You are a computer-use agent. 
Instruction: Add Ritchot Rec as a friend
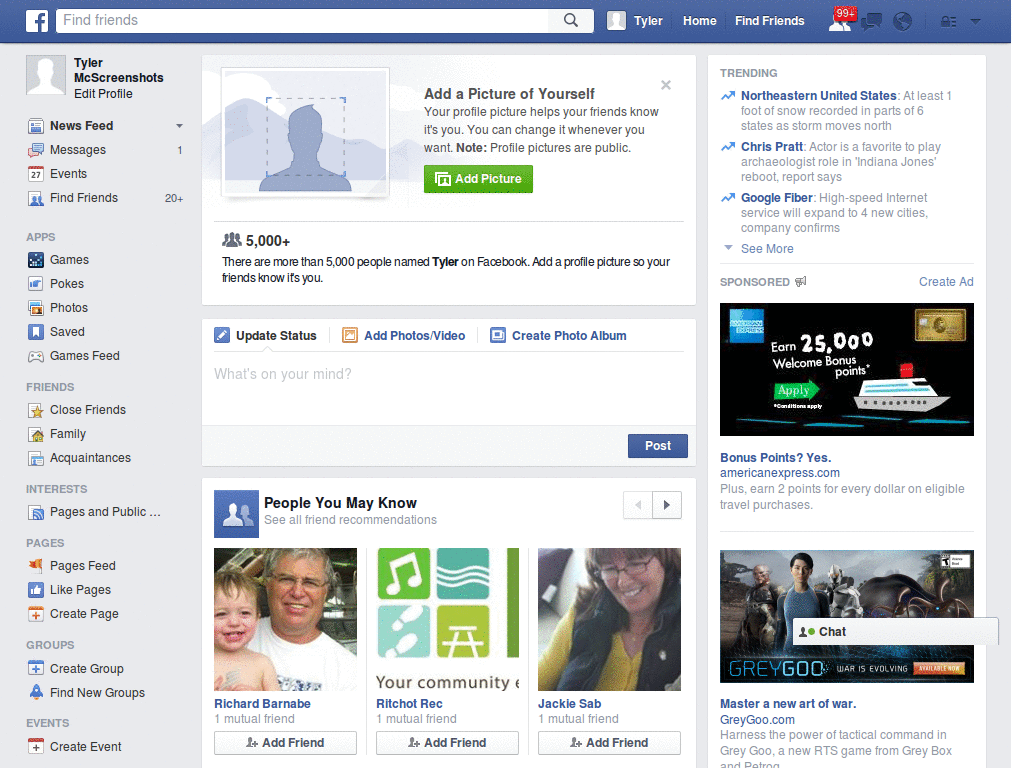447,743
